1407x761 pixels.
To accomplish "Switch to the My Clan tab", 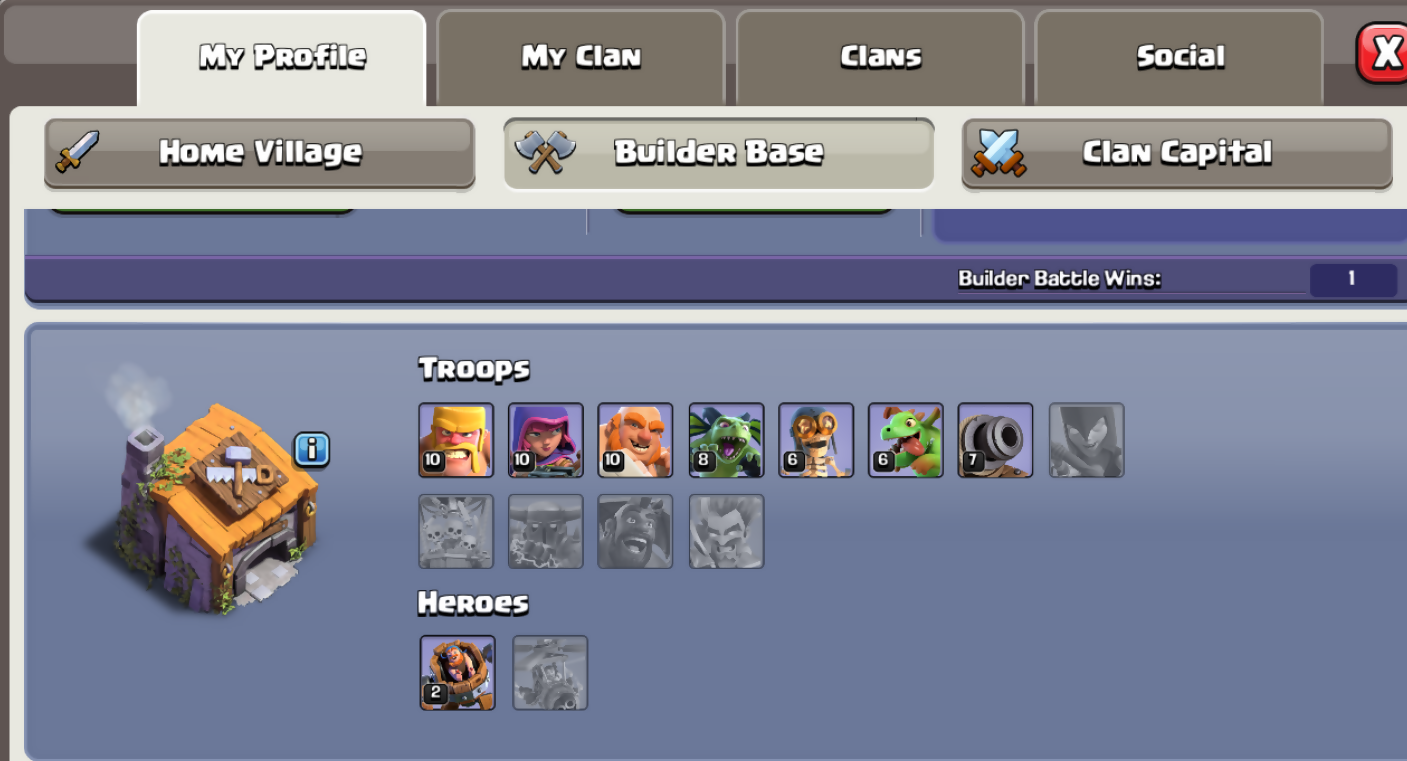I will coord(581,57).
